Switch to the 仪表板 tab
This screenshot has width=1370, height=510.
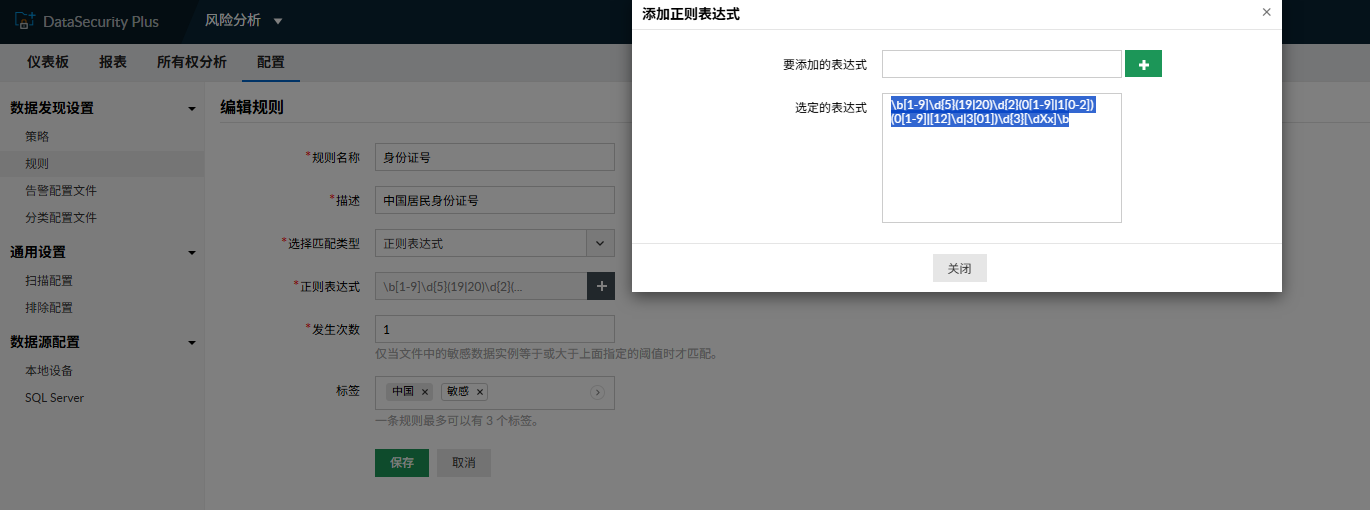pyautogui.click(x=48, y=62)
